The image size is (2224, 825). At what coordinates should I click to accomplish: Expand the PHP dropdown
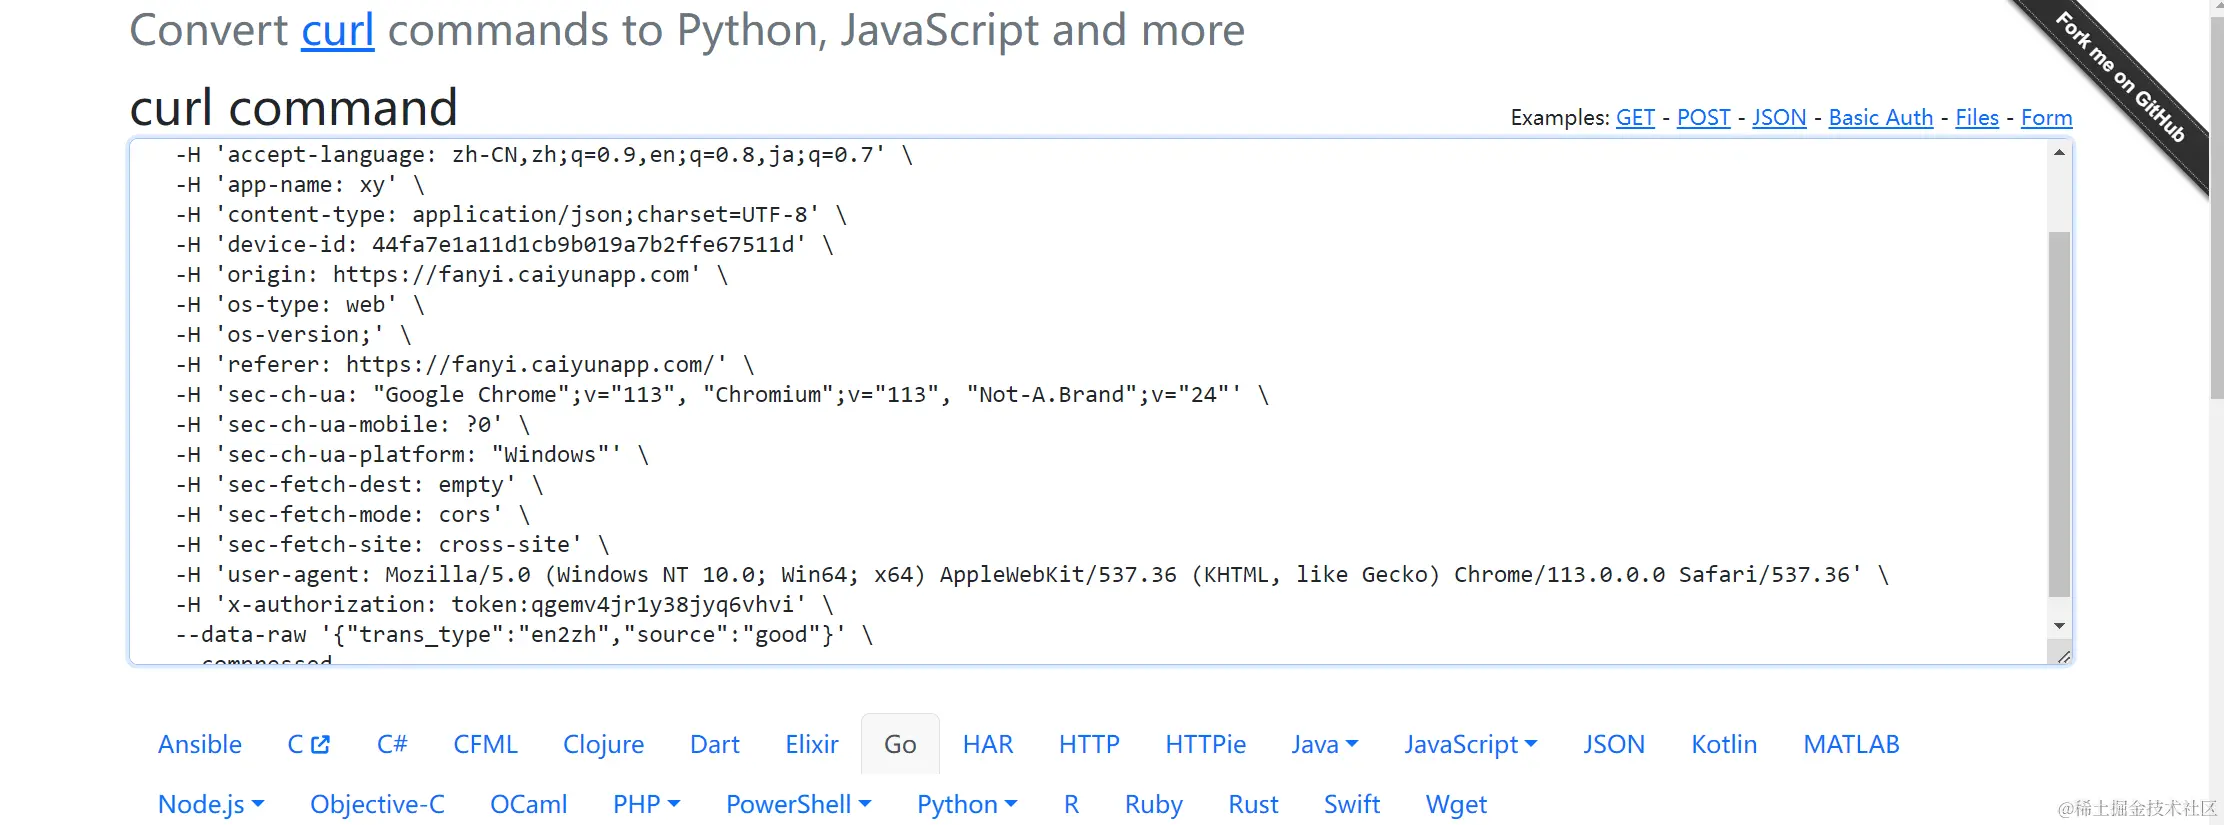click(646, 805)
